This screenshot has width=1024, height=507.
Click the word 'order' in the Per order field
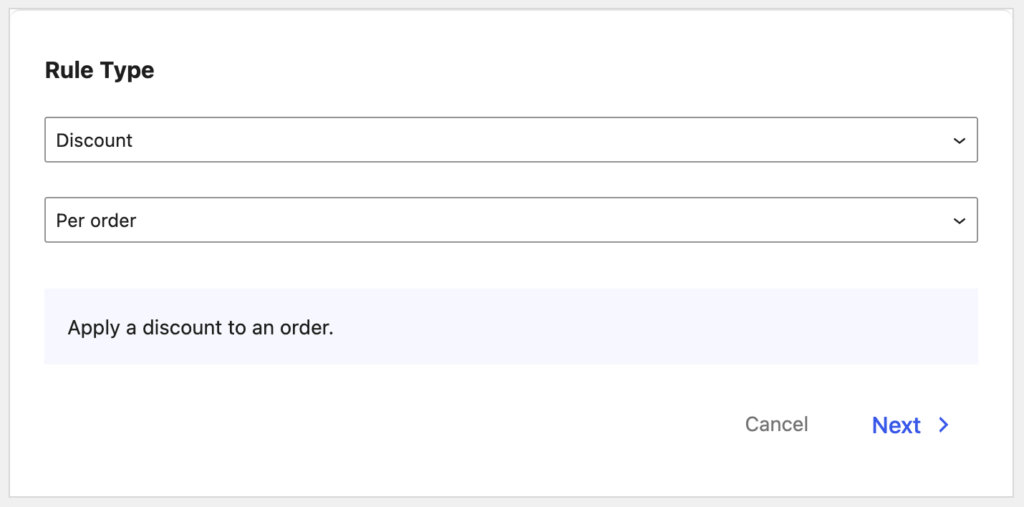click(x=112, y=221)
